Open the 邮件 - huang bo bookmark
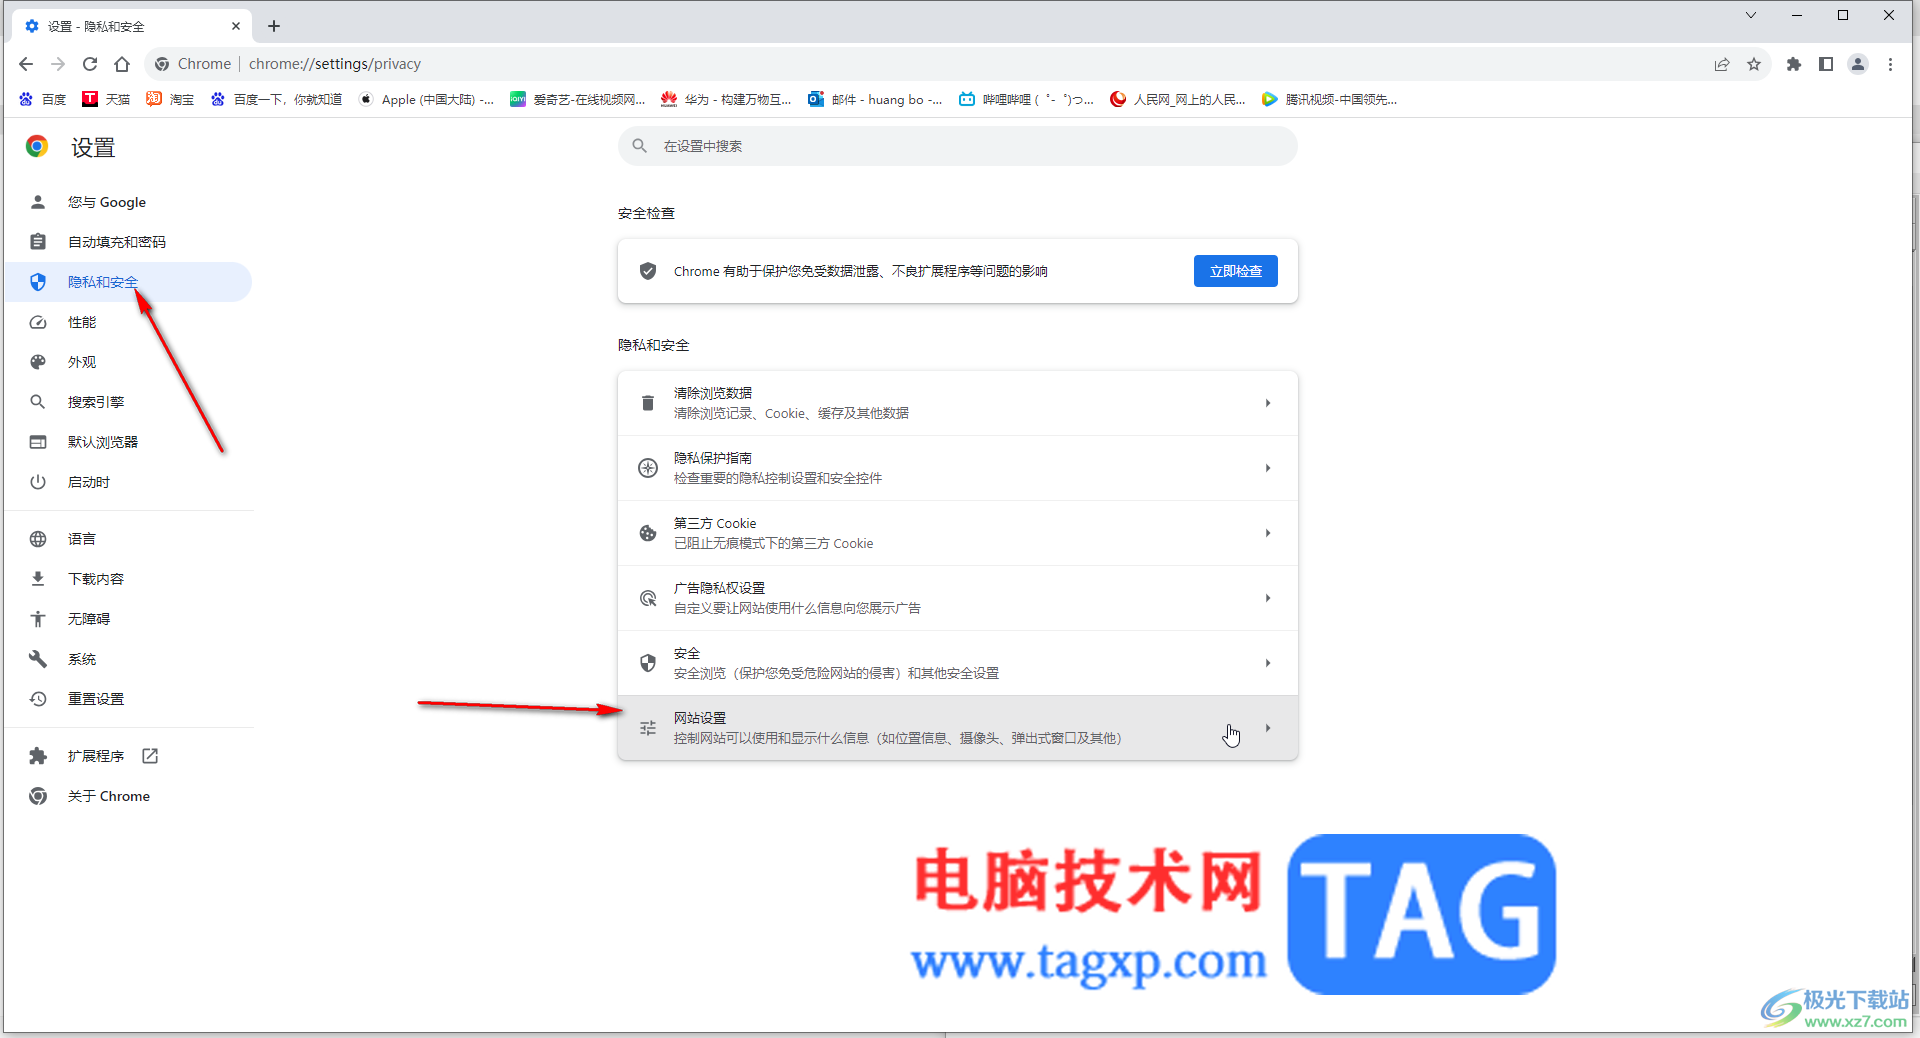The width and height of the screenshot is (1920, 1038). tap(875, 99)
